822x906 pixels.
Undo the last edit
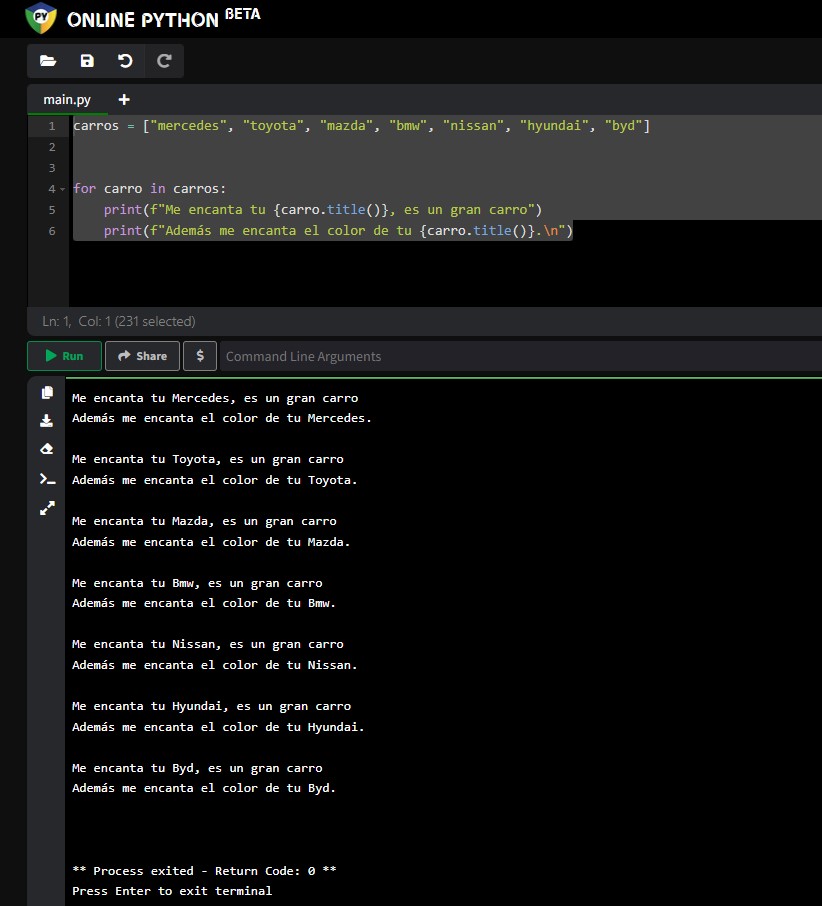coord(125,61)
